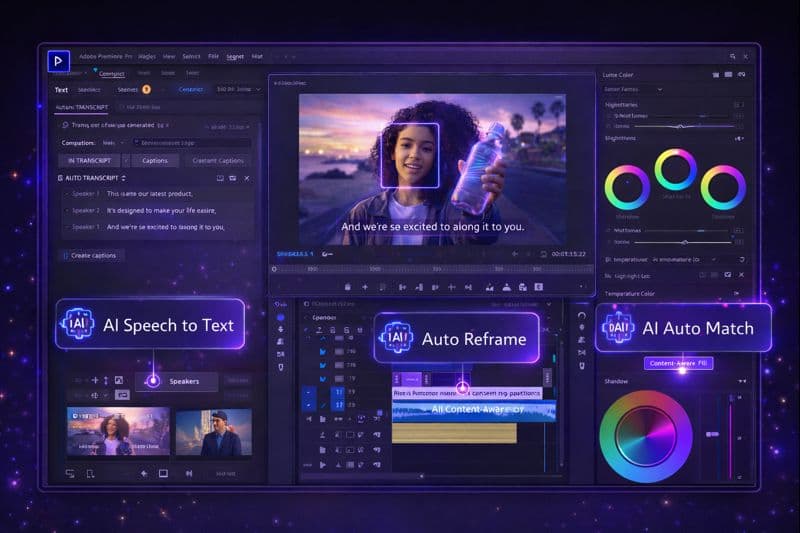This screenshot has width=800, height=533.
Task: Toggle second blue track checkbox in timeline
Action: pyautogui.click(x=322, y=365)
